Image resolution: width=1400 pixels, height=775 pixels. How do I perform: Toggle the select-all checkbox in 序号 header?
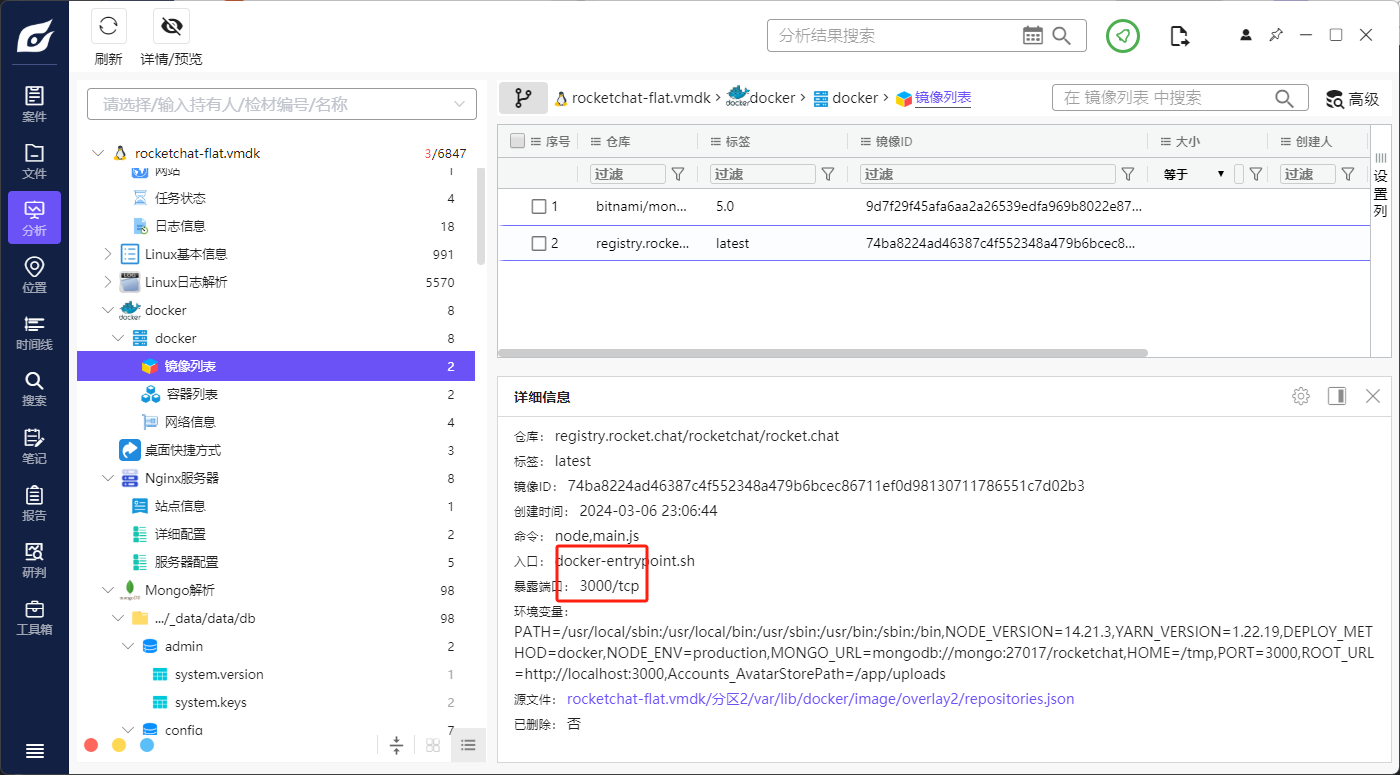(x=517, y=141)
